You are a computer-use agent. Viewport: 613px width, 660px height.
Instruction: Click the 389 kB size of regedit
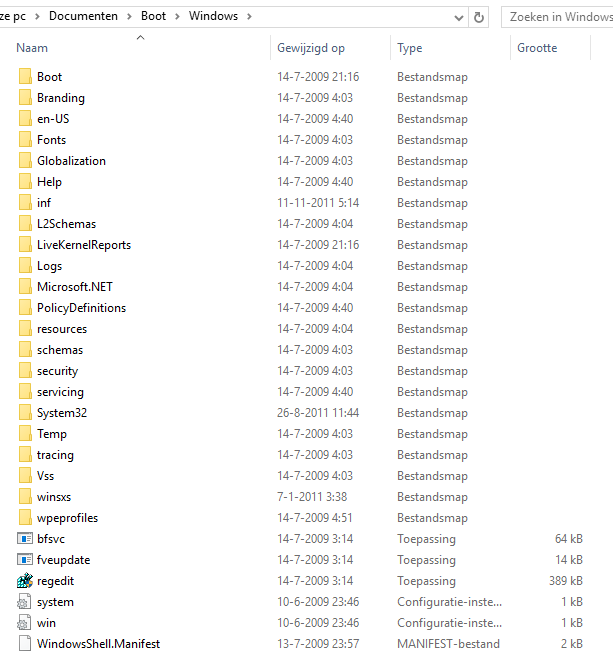566,581
